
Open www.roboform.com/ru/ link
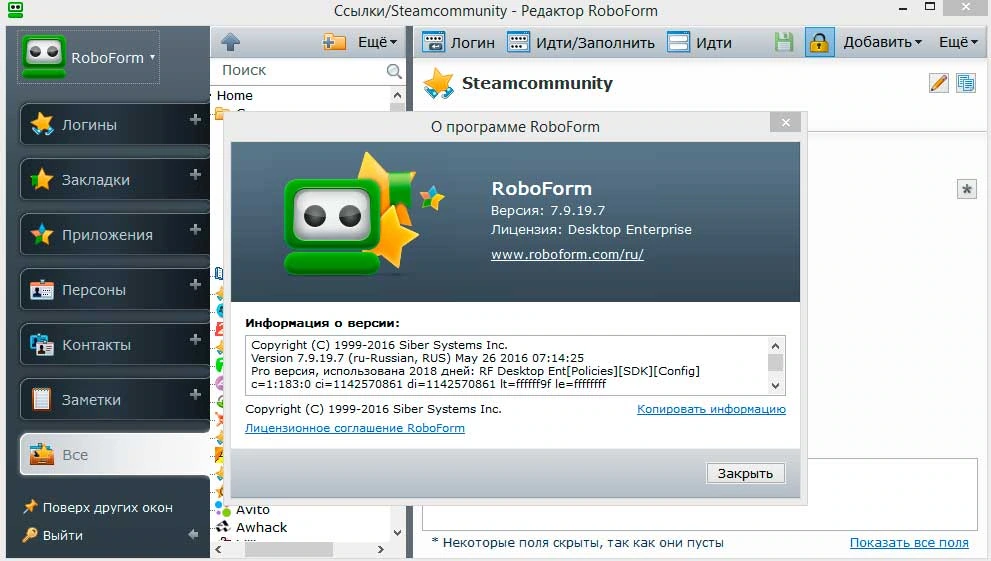click(567, 254)
